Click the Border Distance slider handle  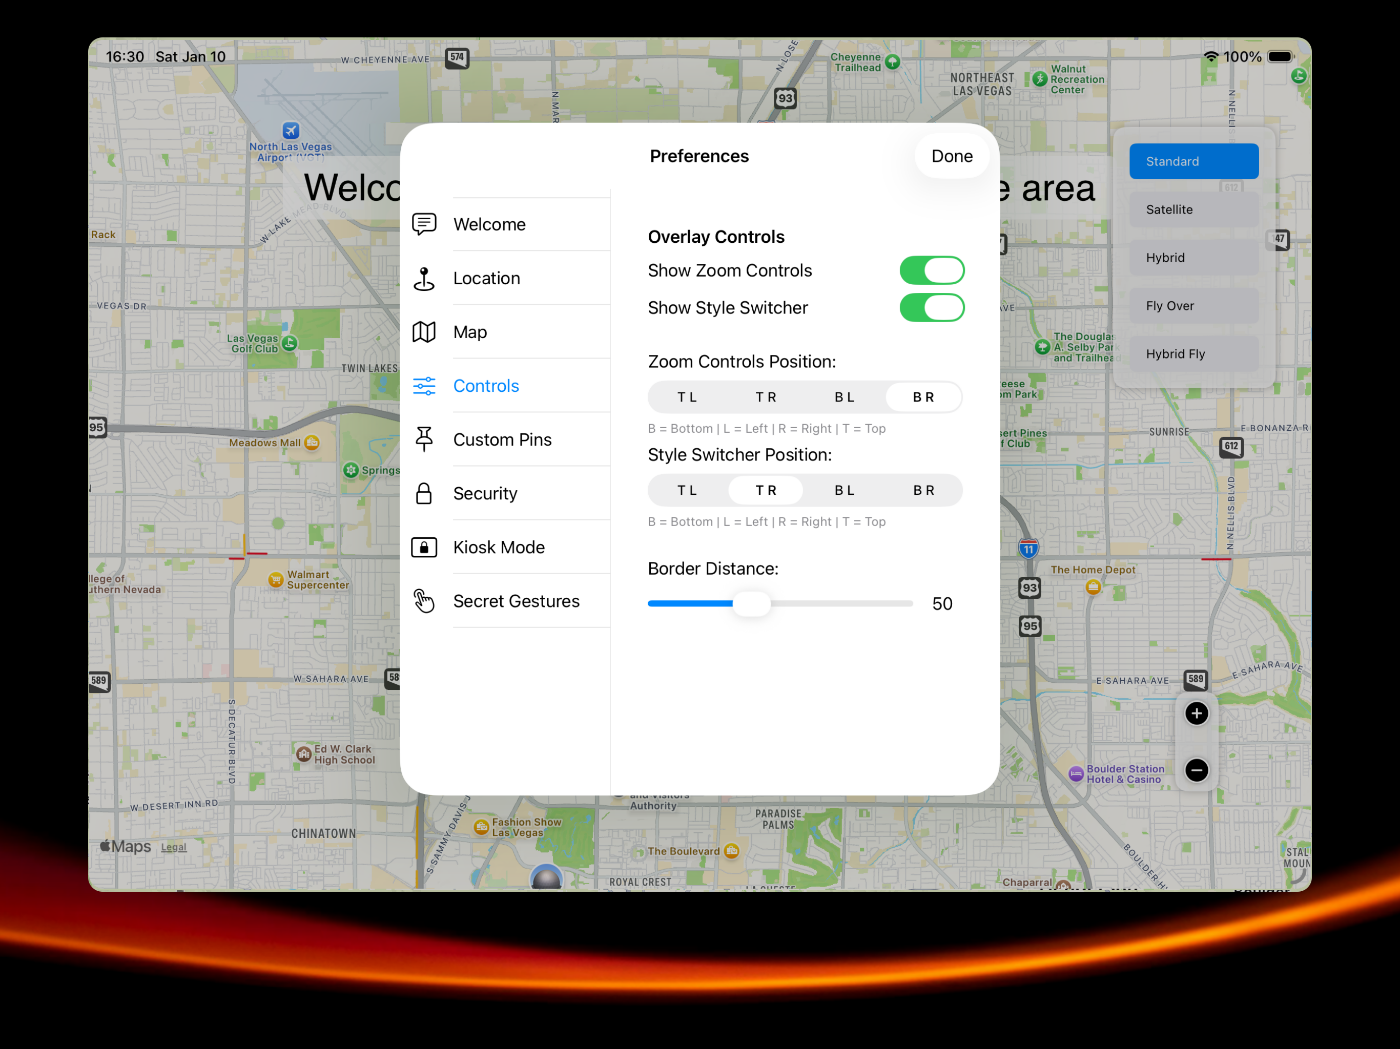coord(751,603)
